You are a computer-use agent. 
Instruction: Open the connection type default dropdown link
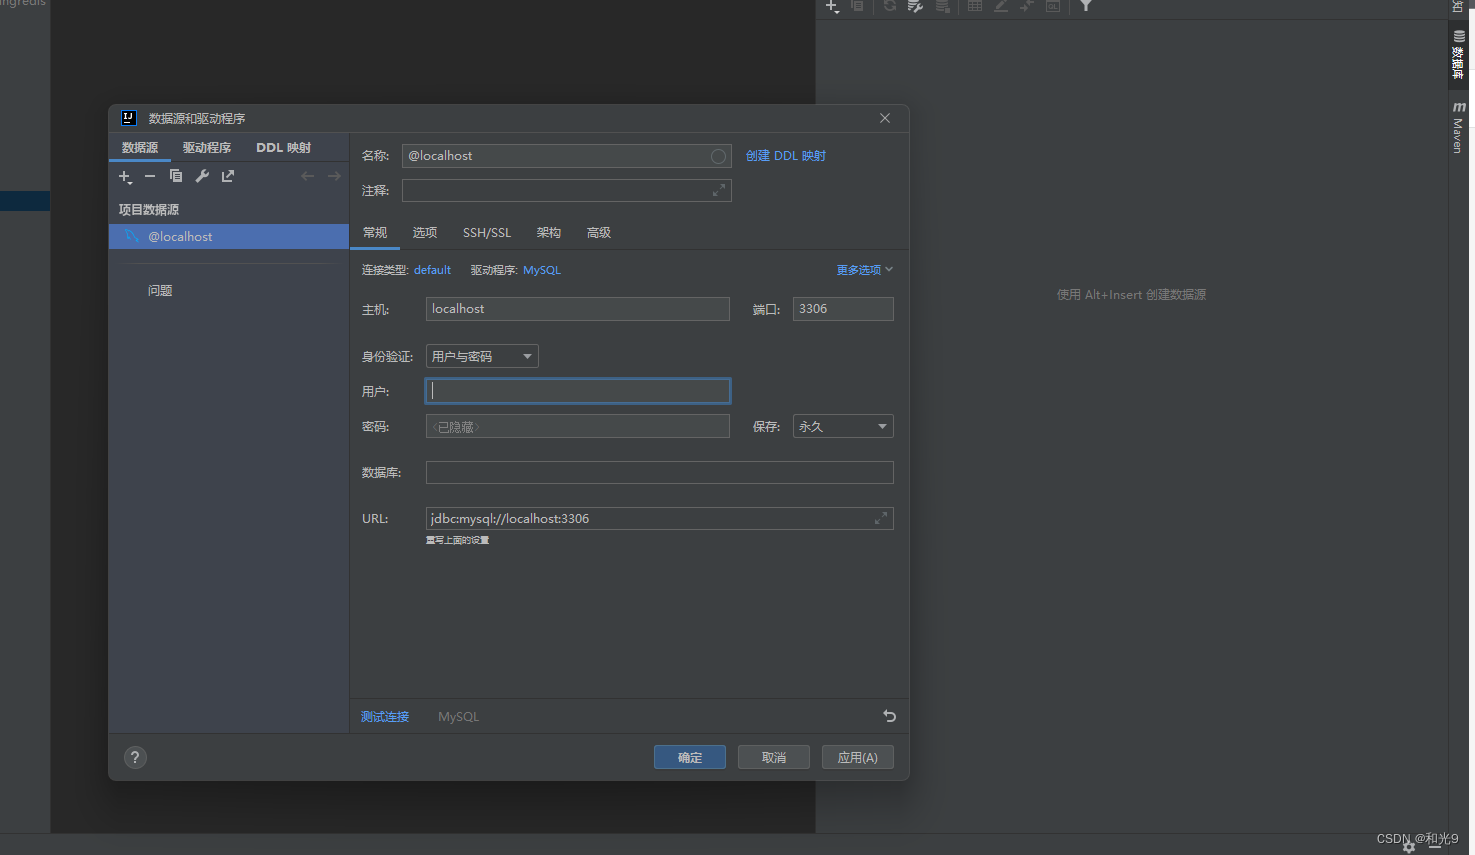[x=432, y=270]
